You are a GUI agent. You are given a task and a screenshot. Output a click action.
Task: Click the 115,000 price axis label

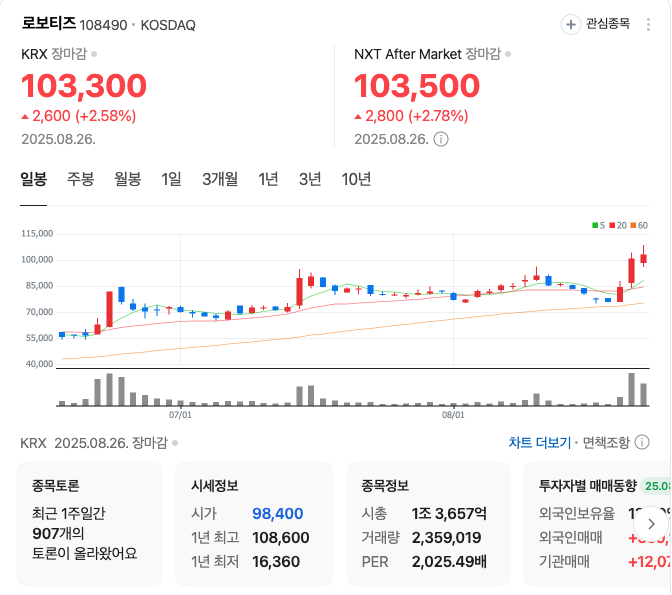click(x=37, y=234)
